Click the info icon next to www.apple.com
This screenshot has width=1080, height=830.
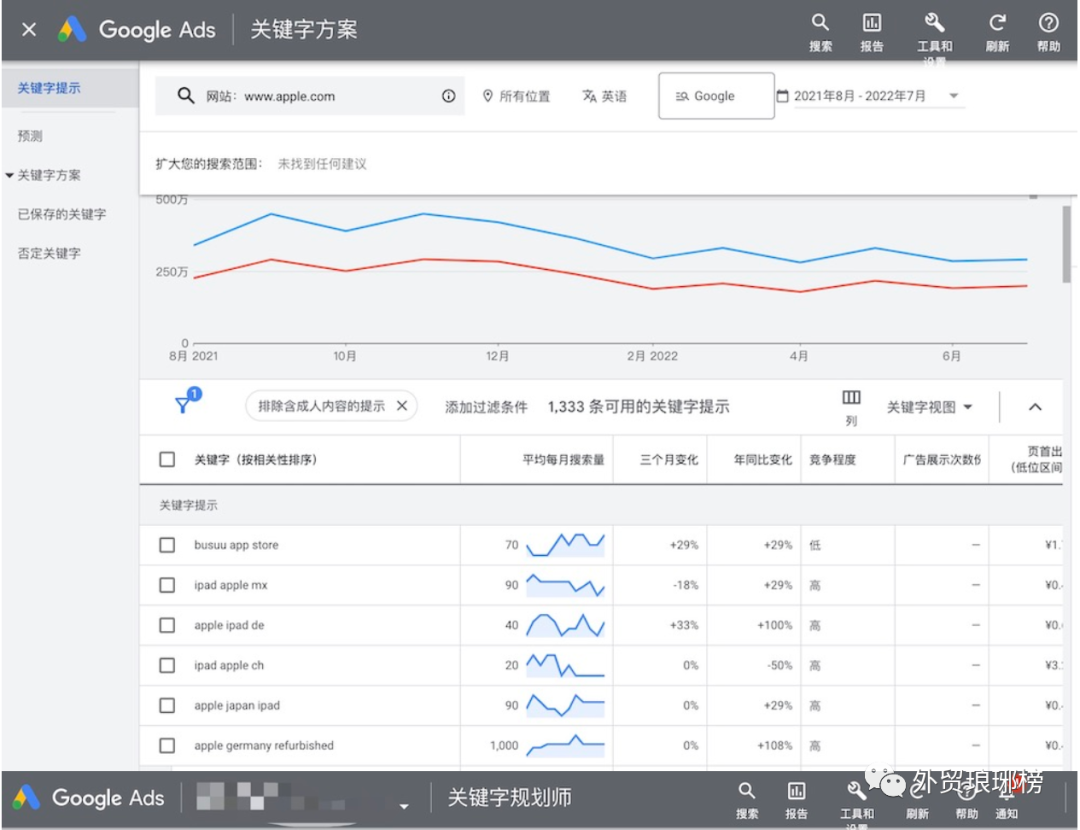pos(448,96)
